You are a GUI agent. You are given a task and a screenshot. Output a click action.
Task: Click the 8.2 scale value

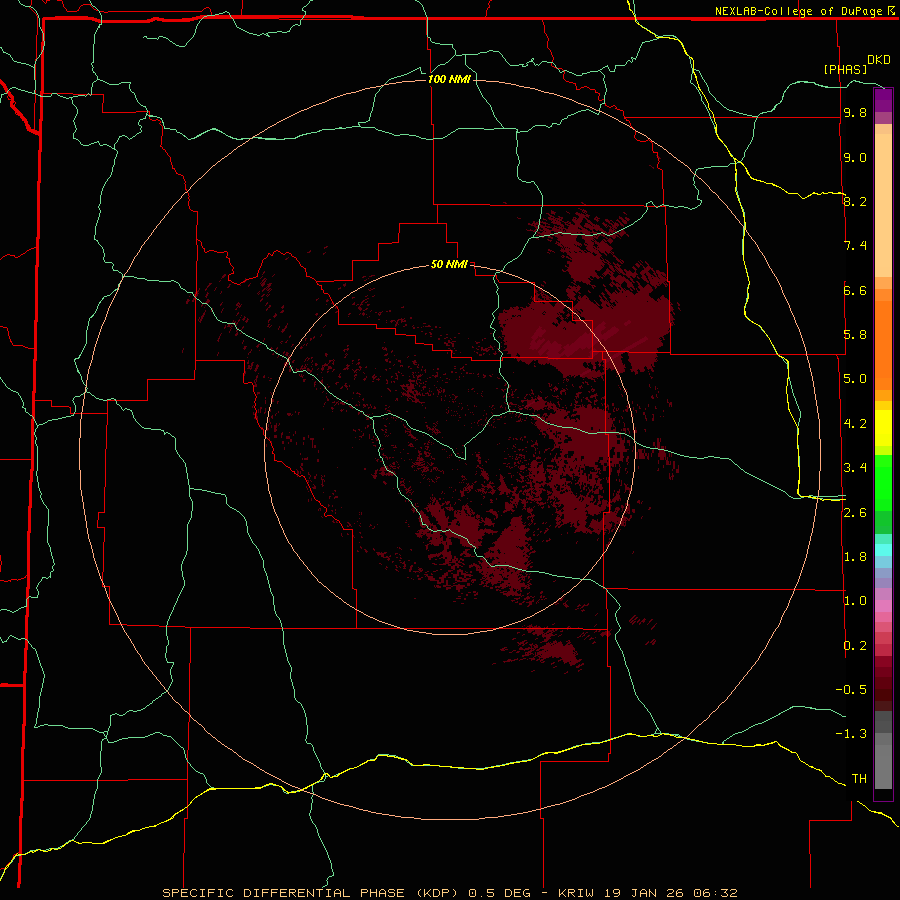click(x=855, y=201)
